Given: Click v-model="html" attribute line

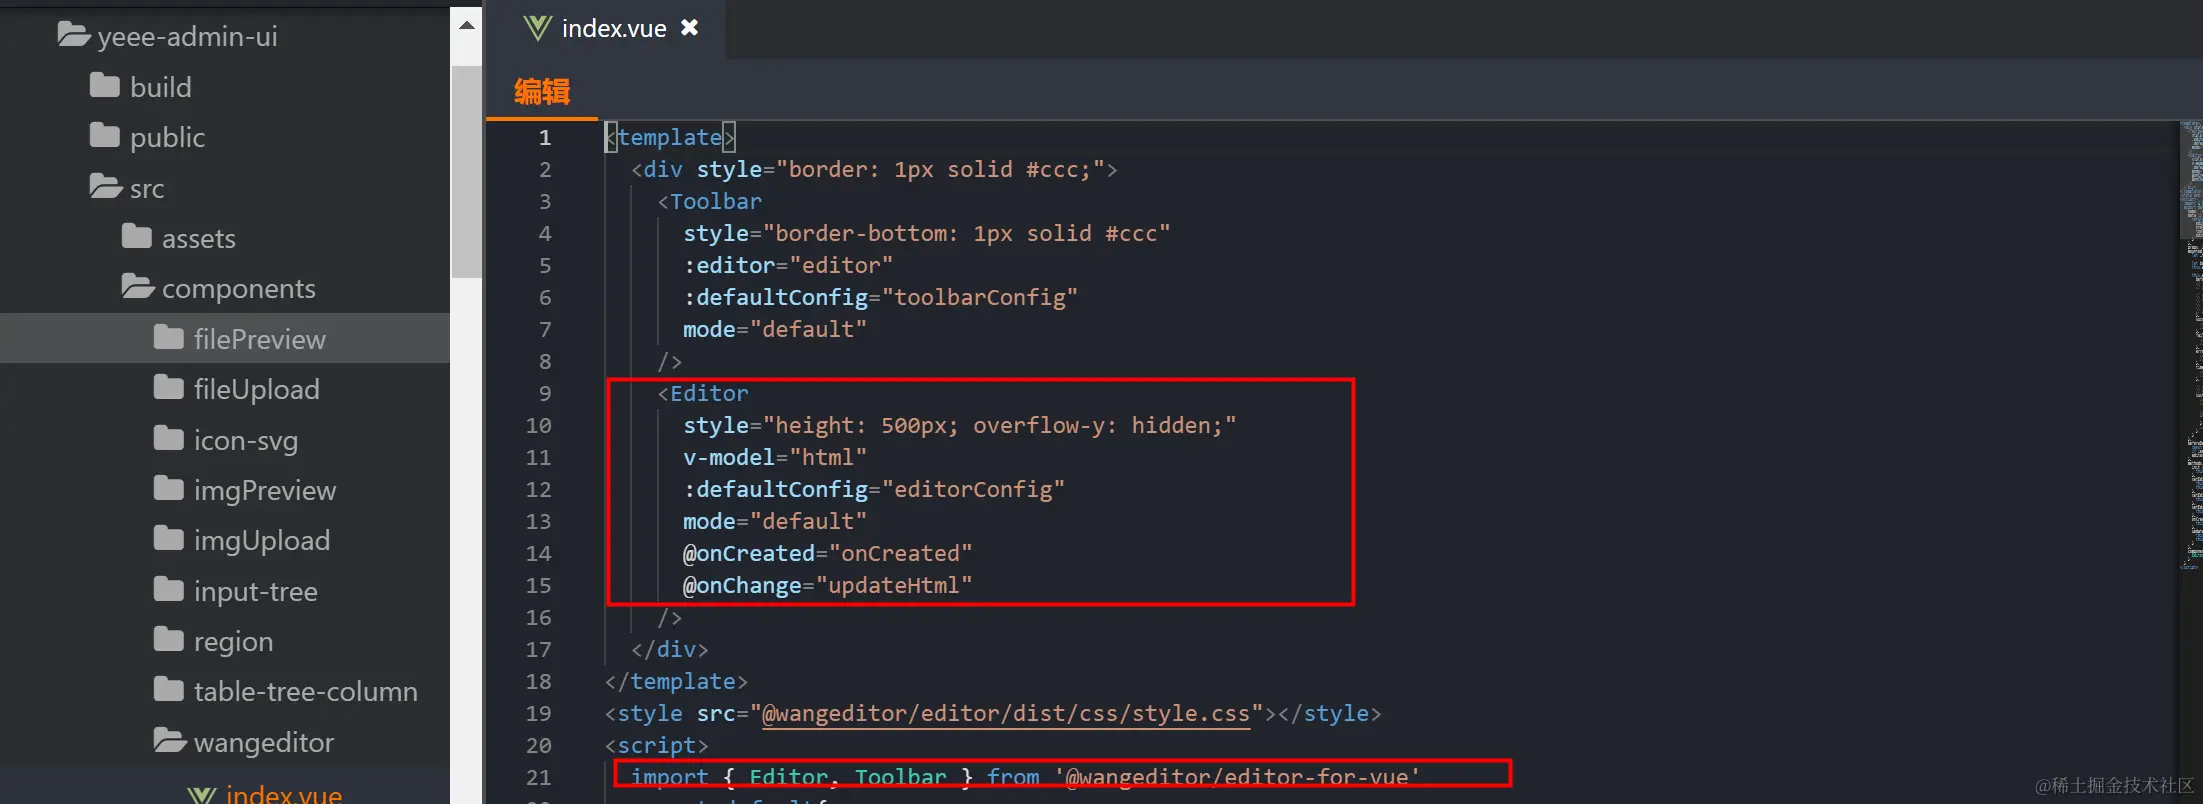Looking at the screenshot, I should [775, 457].
